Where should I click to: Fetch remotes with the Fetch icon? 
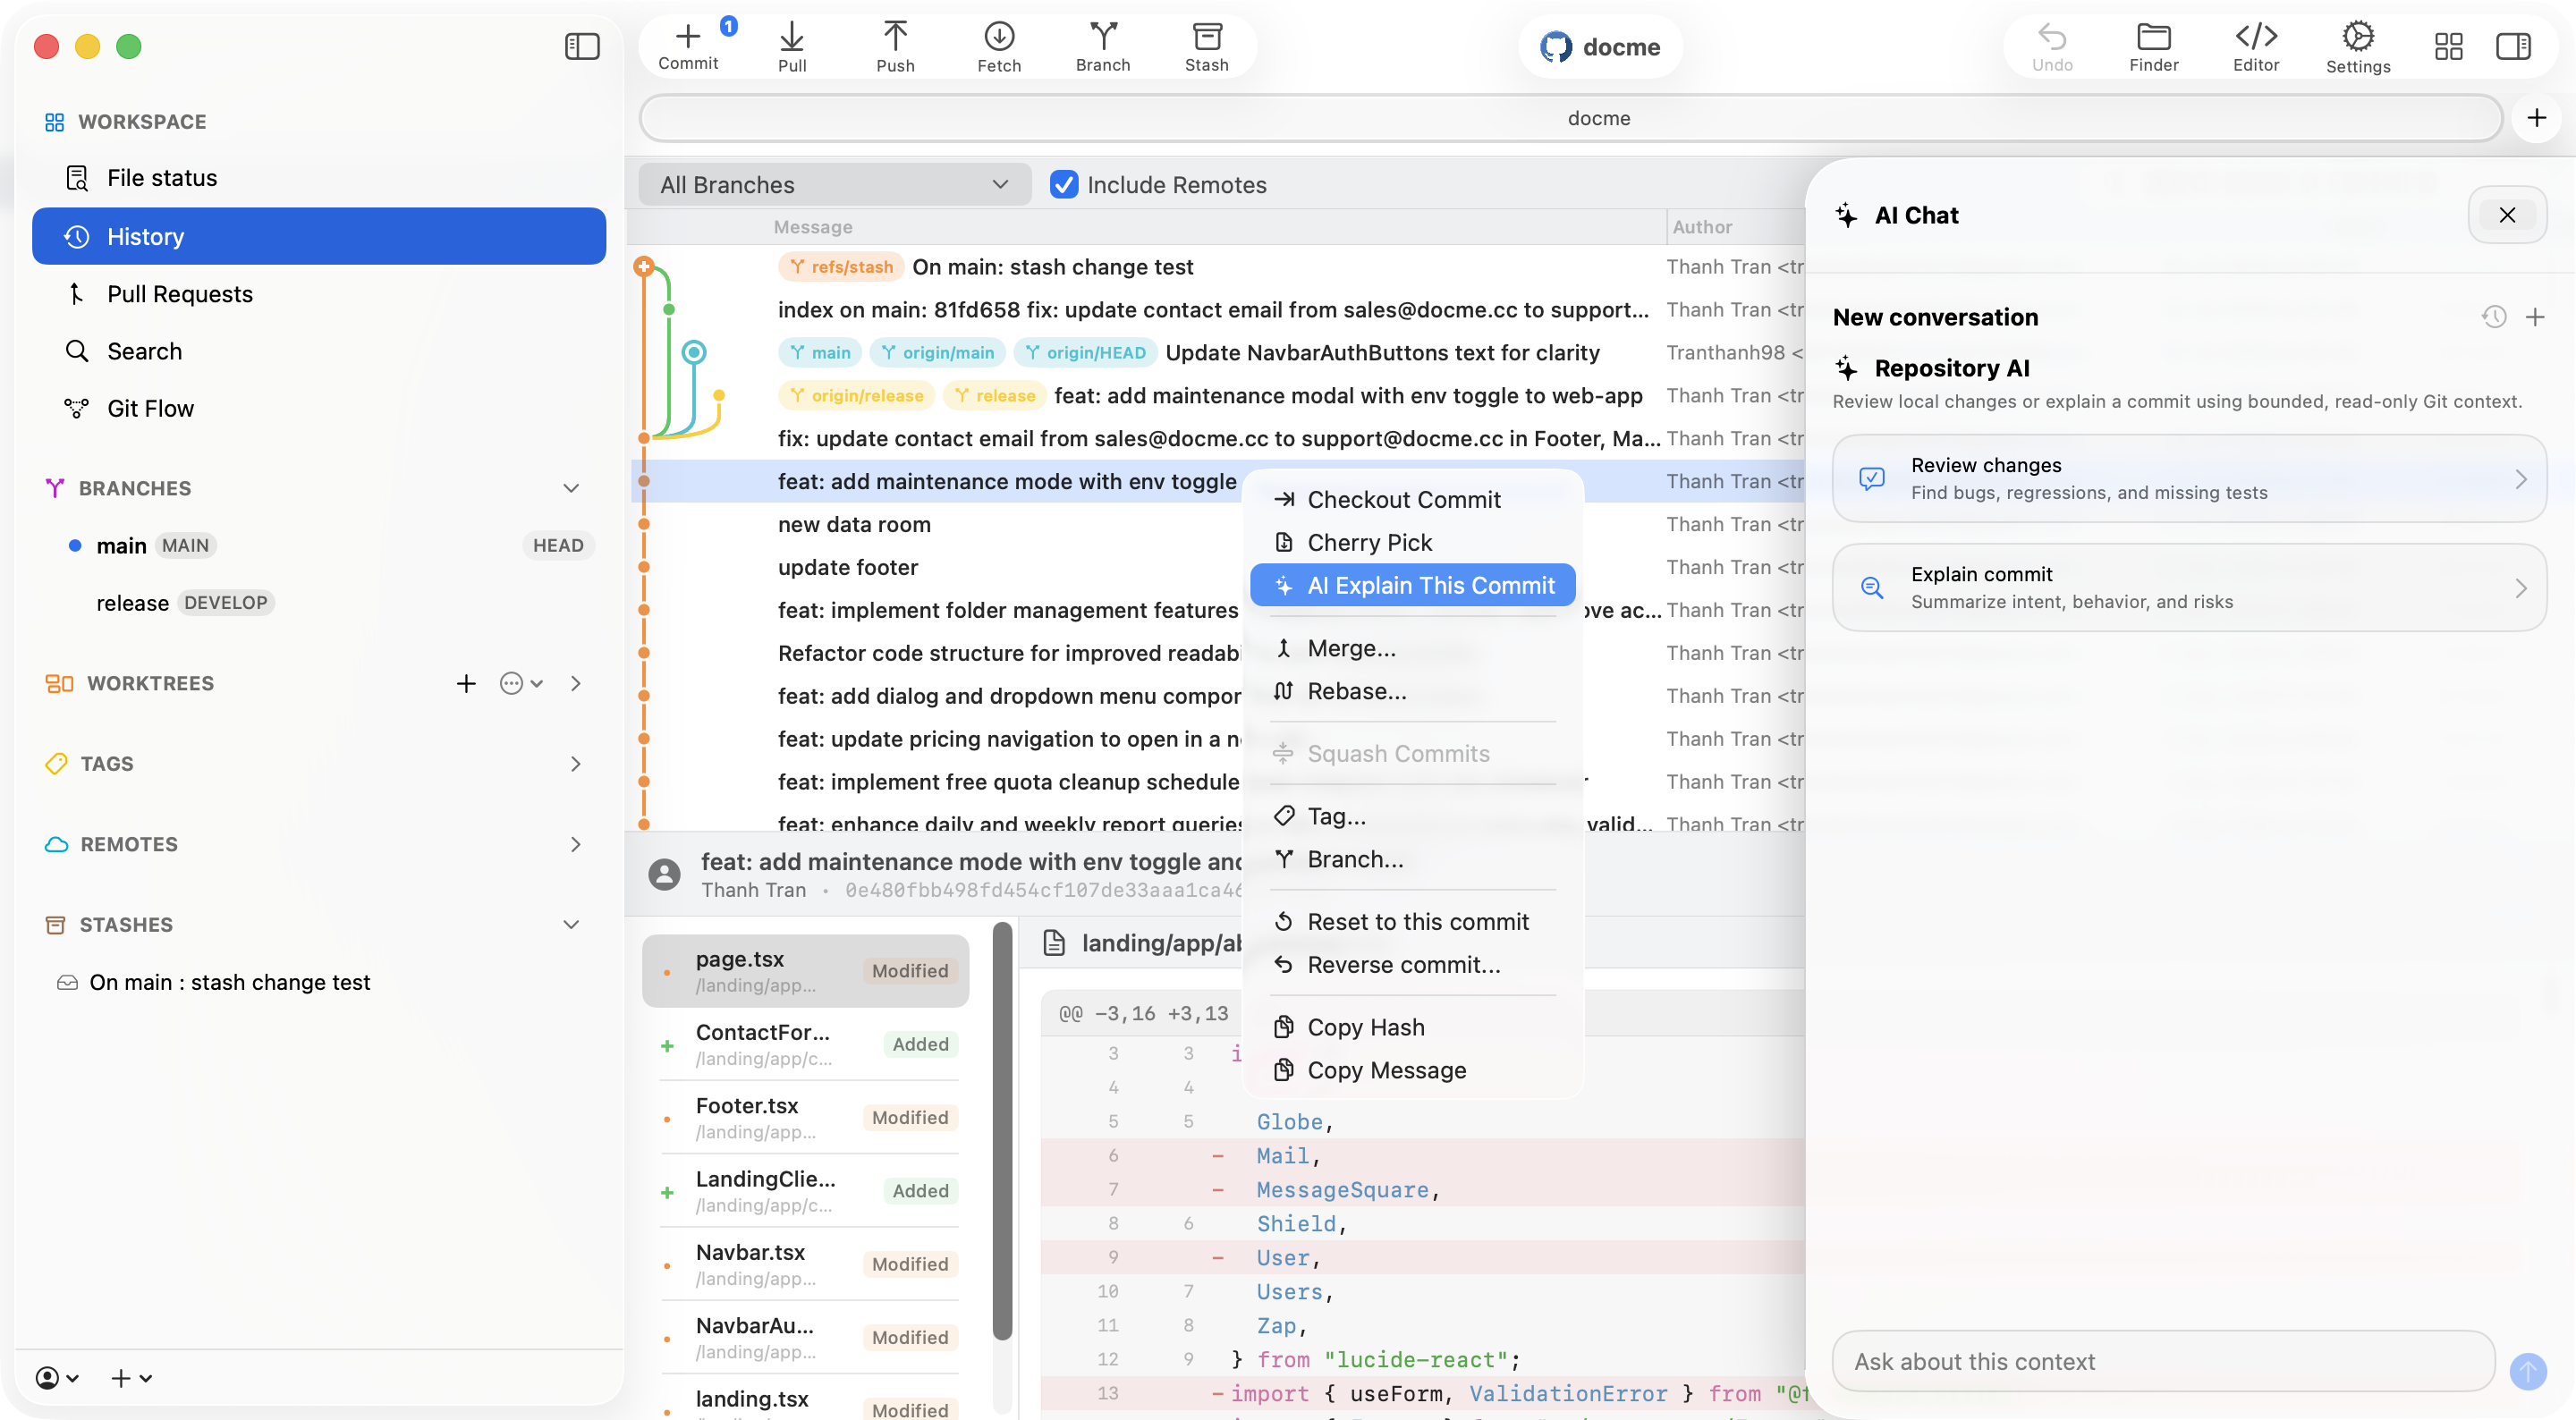coord(999,46)
